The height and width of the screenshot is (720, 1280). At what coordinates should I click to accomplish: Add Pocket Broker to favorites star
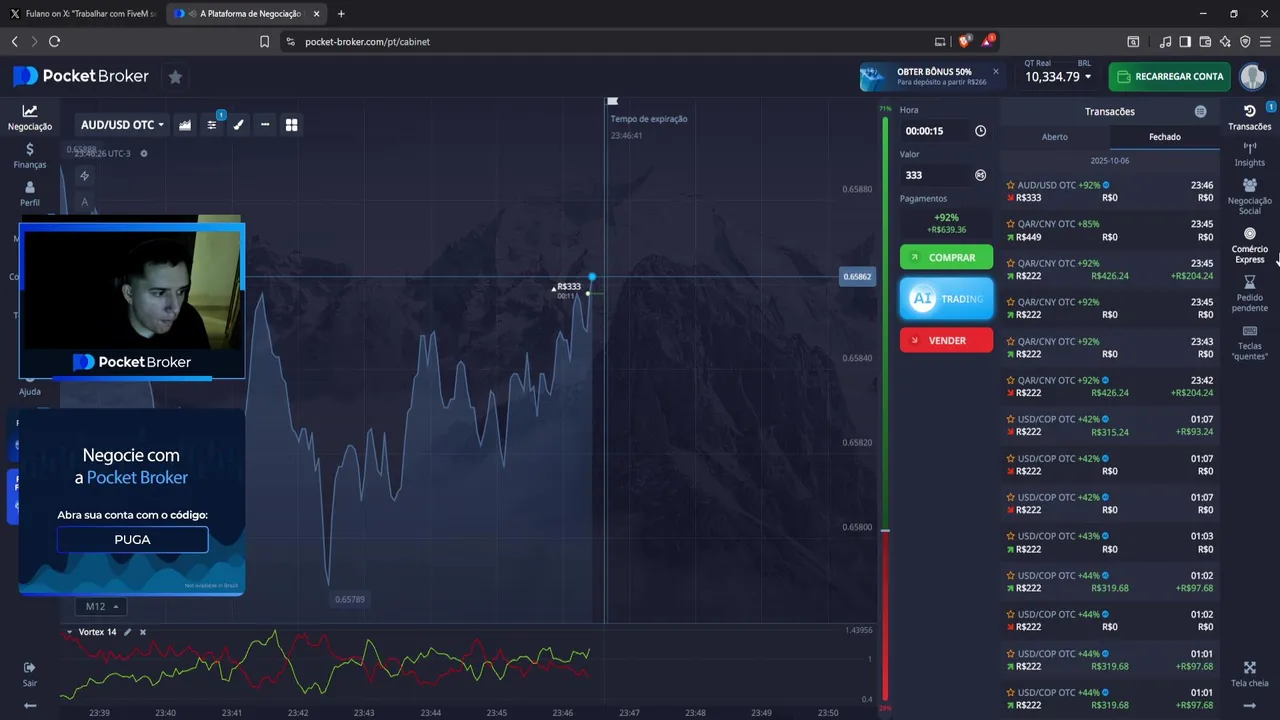[x=175, y=77]
